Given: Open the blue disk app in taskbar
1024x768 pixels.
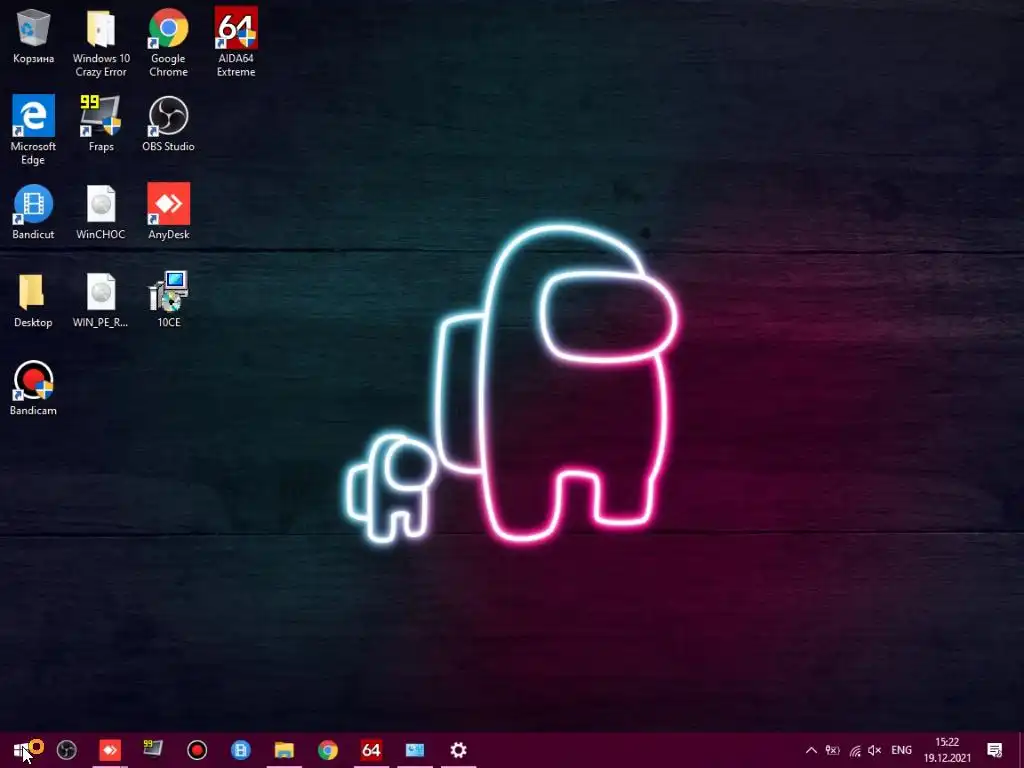Looking at the screenshot, I should 240,750.
